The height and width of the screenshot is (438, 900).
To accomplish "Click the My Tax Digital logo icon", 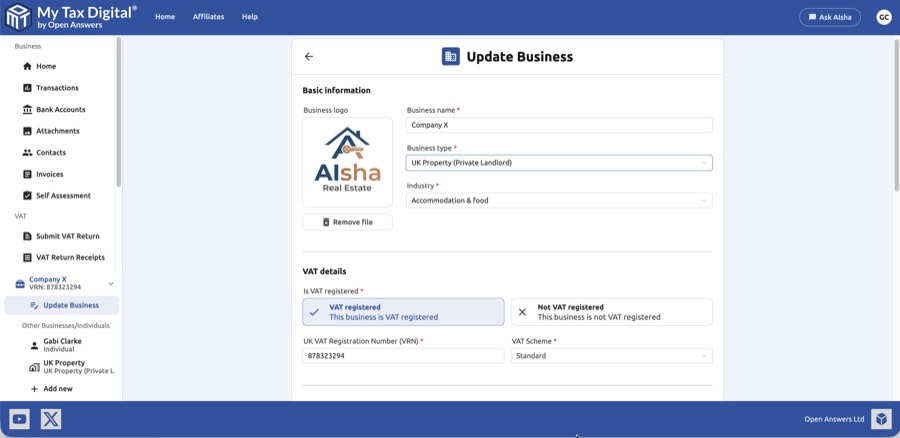I will coord(18,17).
